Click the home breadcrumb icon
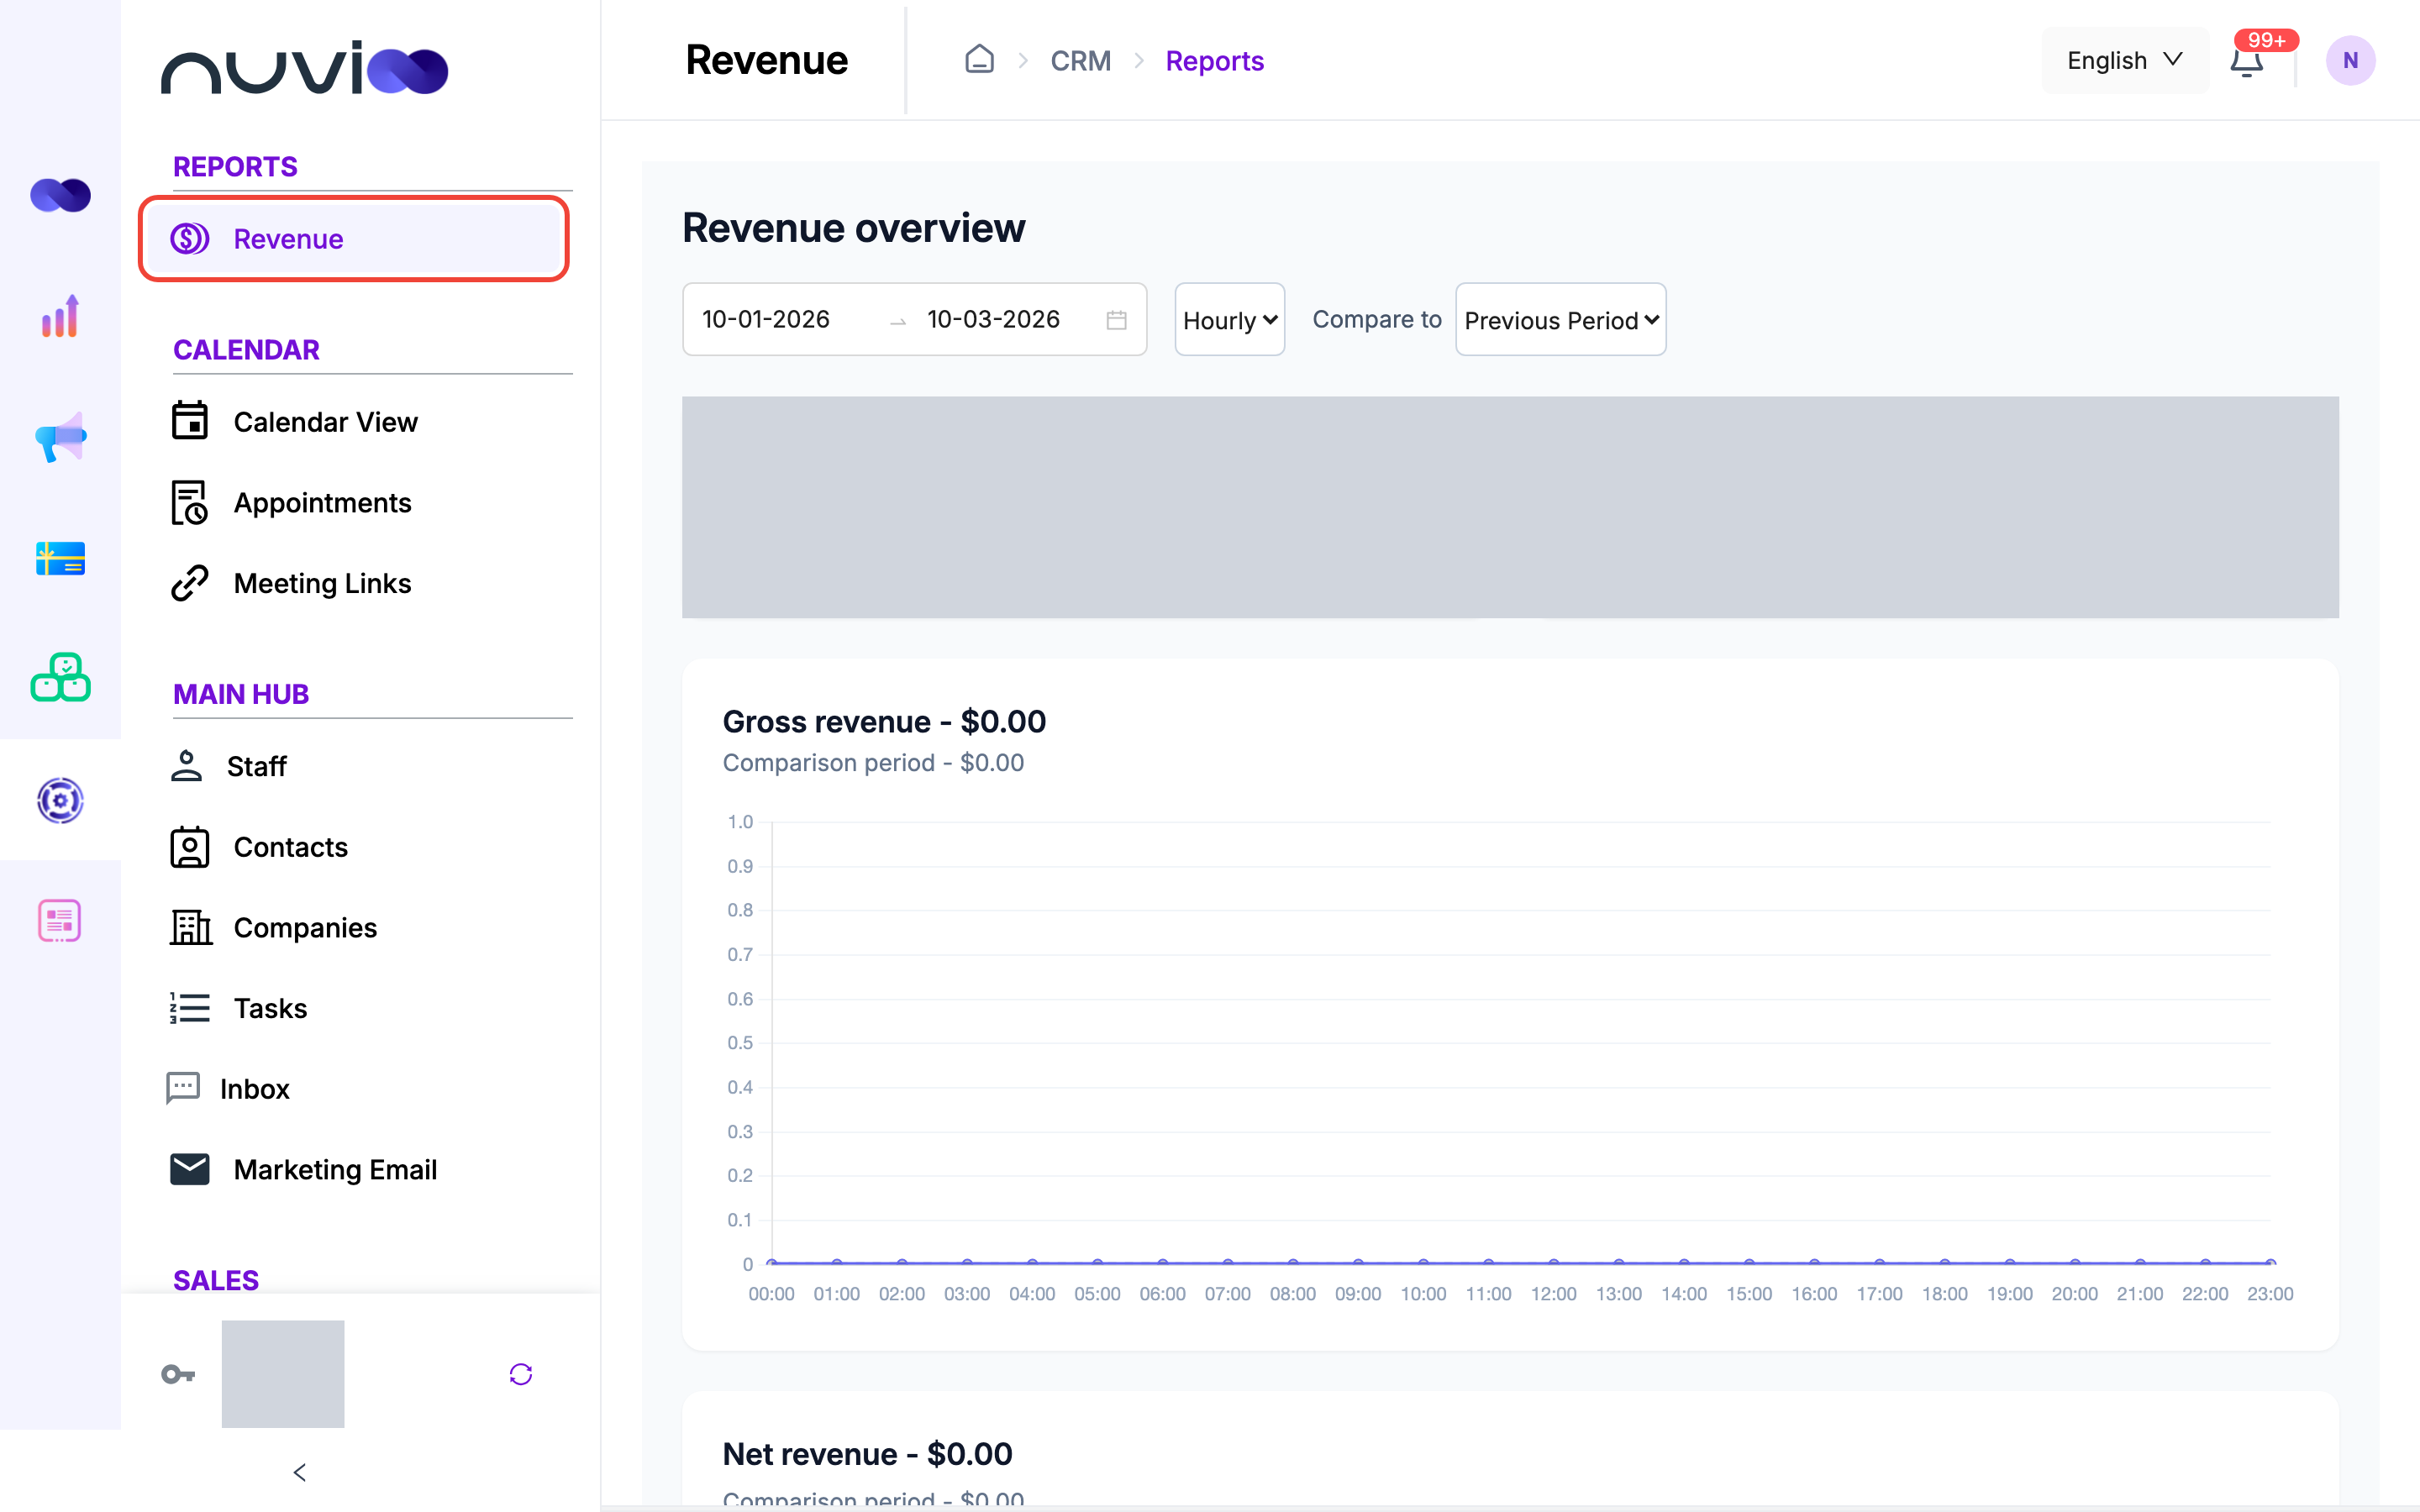 [979, 60]
